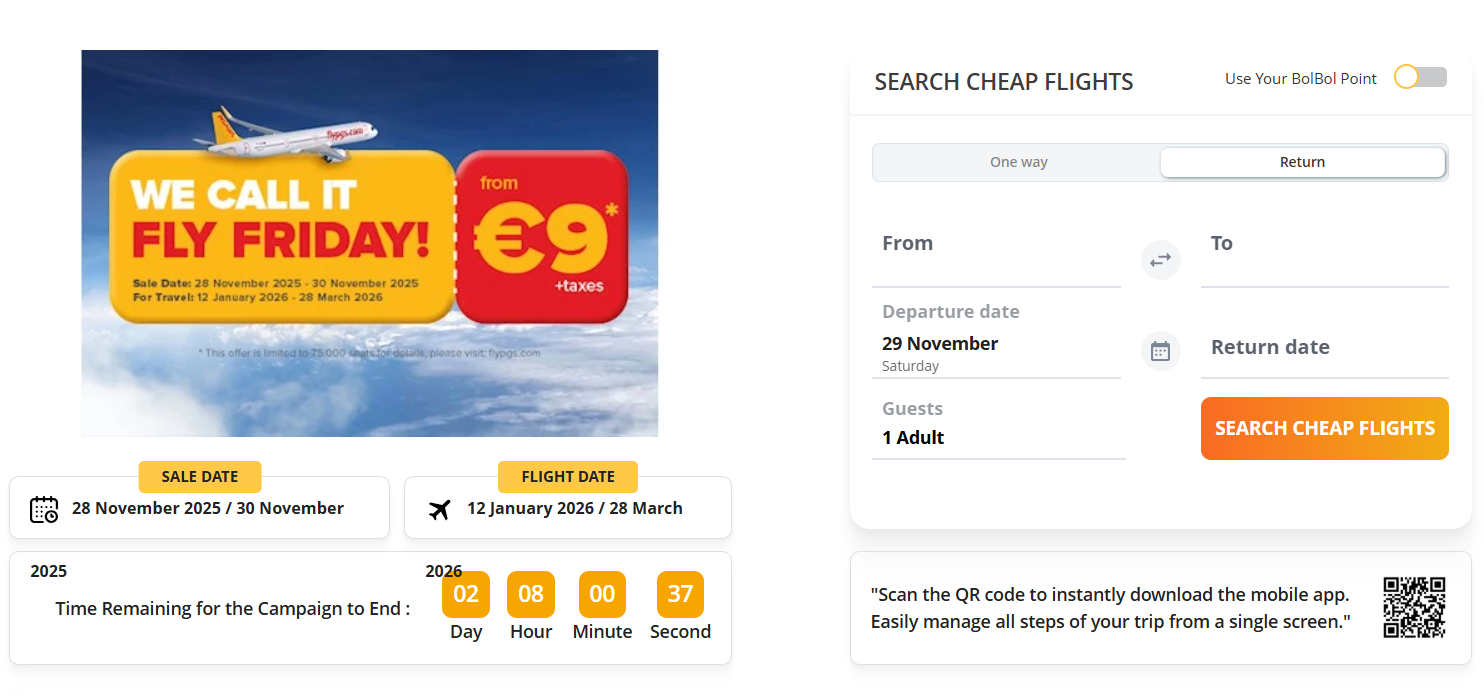Select the Return trip option
The image size is (1484, 696).
[x=1302, y=162]
